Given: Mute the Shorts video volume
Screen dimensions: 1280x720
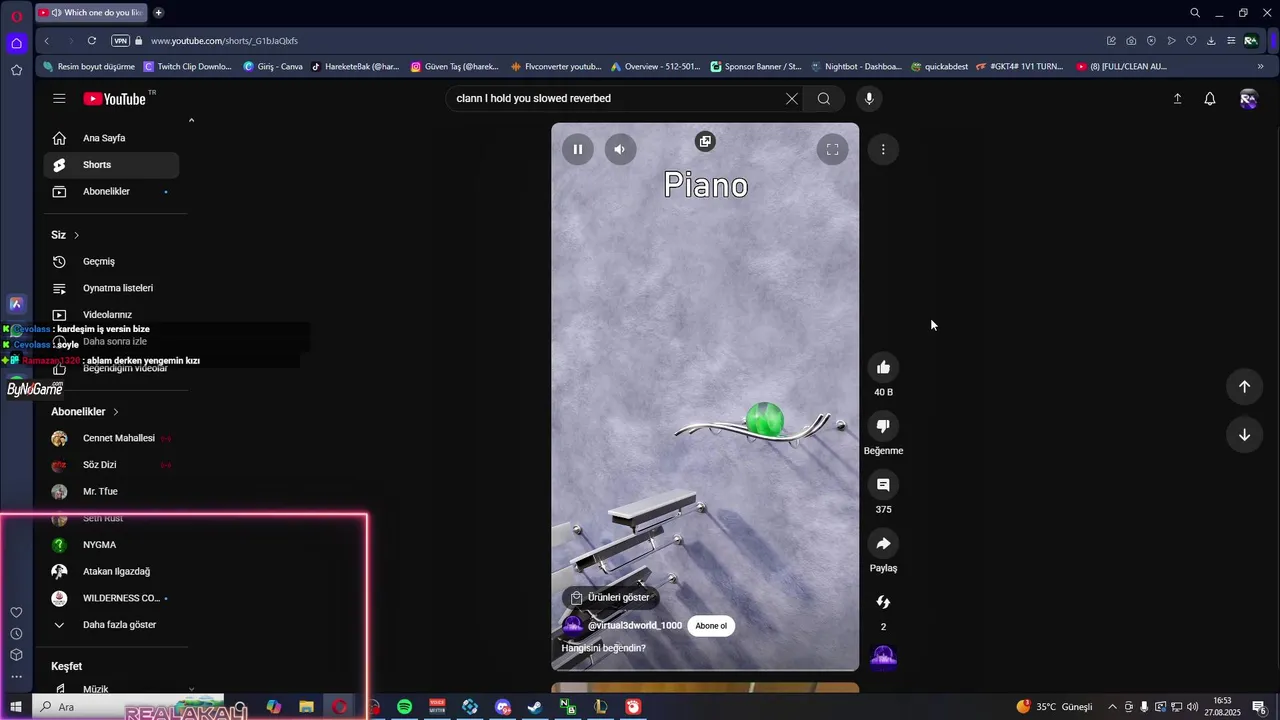Looking at the screenshot, I should 620,149.
